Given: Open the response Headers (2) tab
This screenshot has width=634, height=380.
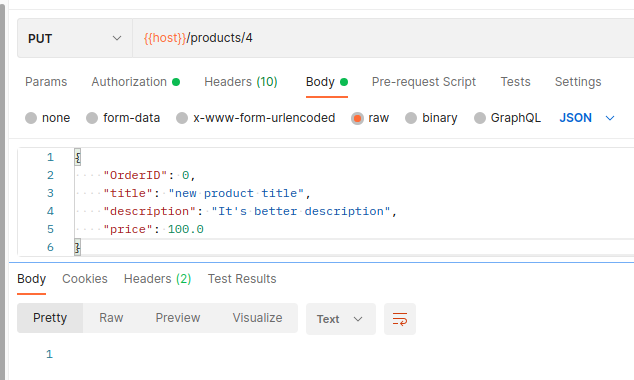Looking at the screenshot, I should pyautogui.click(x=157, y=279).
